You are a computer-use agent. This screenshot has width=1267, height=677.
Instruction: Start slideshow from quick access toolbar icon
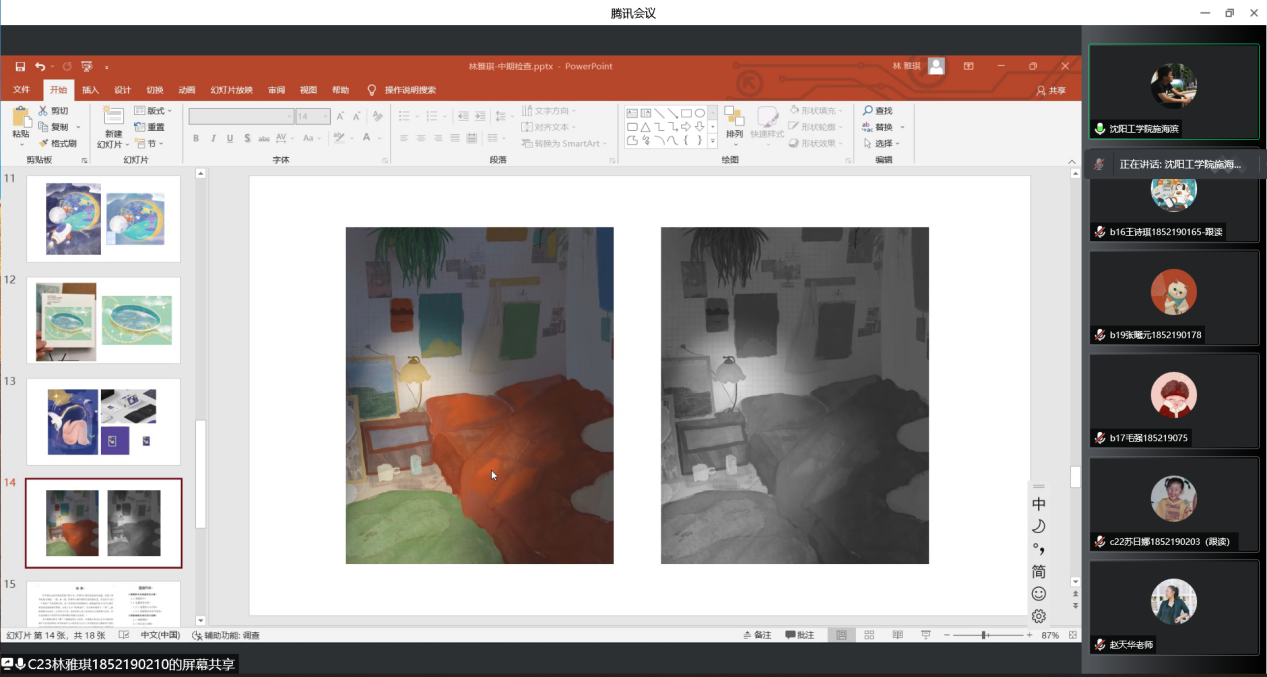(86, 67)
